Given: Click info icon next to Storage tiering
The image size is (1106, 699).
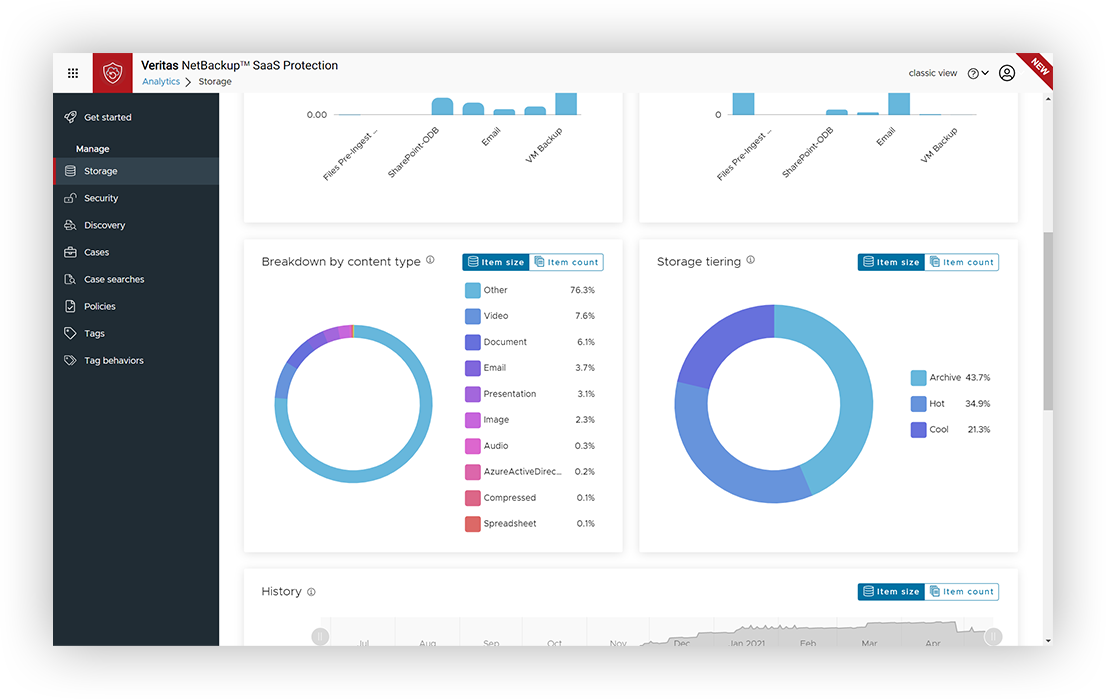Looking at the screenshot, I should [x=750, y=260].
